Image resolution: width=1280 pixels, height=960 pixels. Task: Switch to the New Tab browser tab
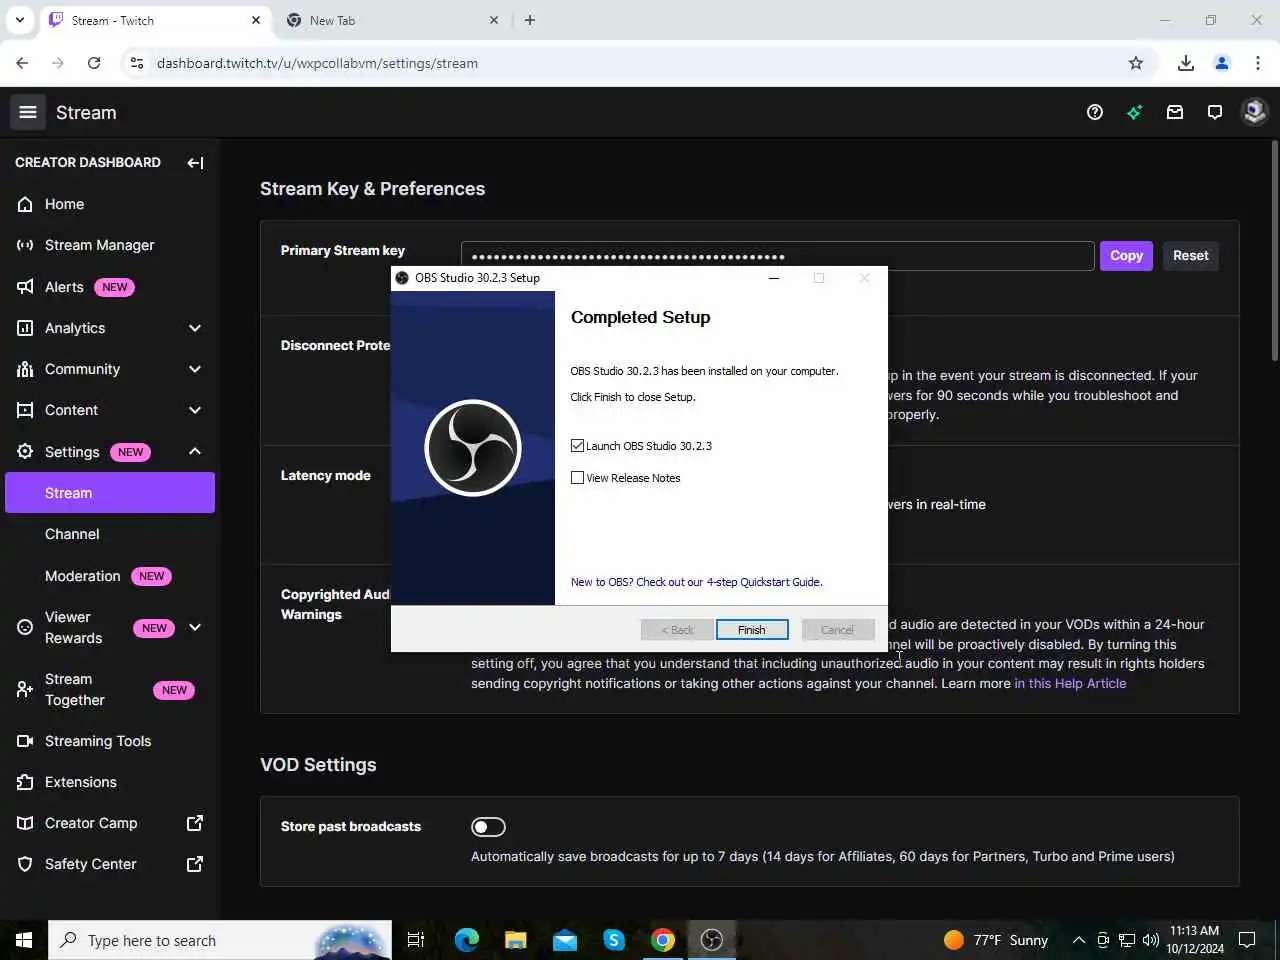[390, 20]
